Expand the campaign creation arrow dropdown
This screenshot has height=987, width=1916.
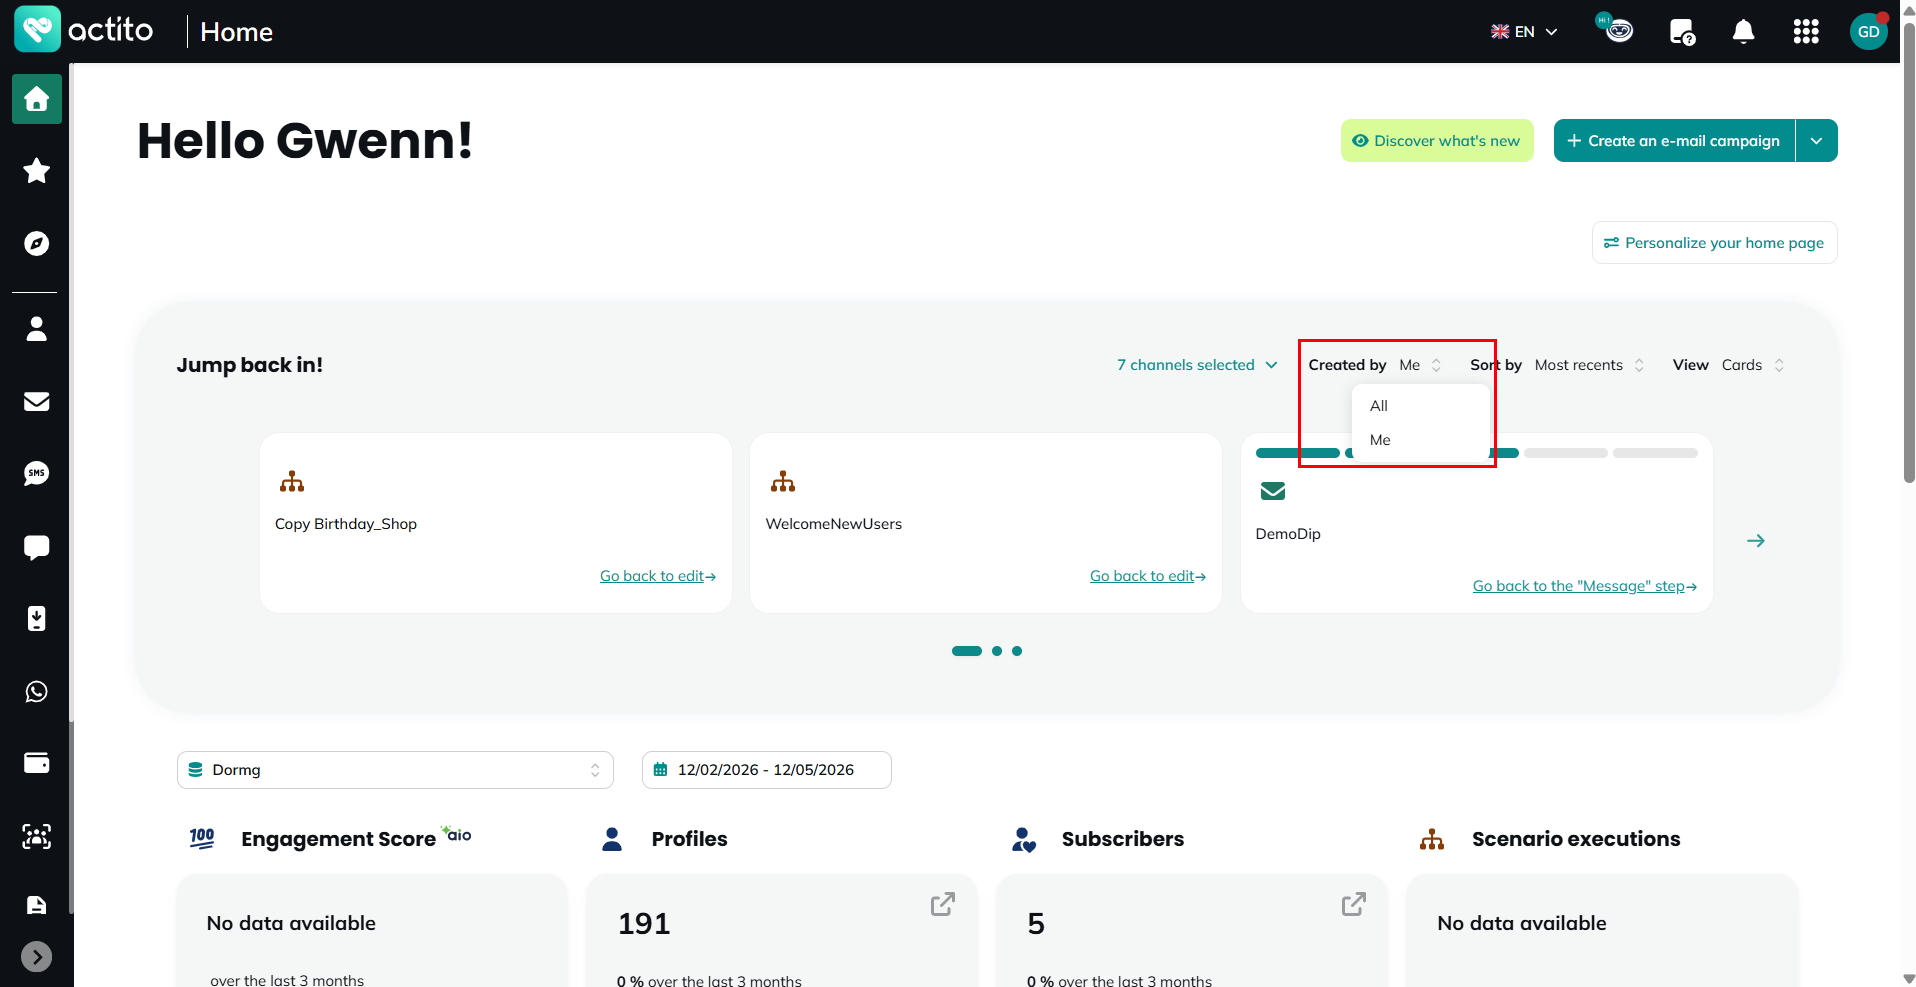pos(1817,141)
